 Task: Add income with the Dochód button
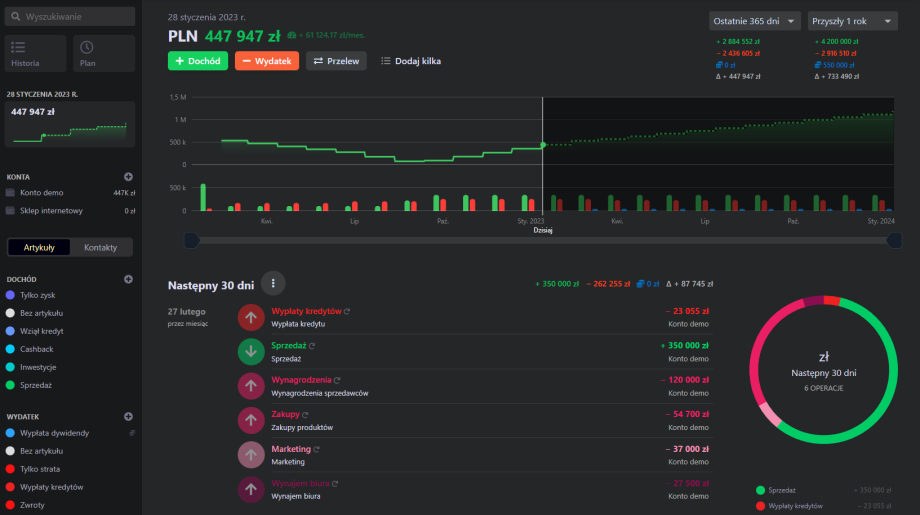click(x=197, y=61)
